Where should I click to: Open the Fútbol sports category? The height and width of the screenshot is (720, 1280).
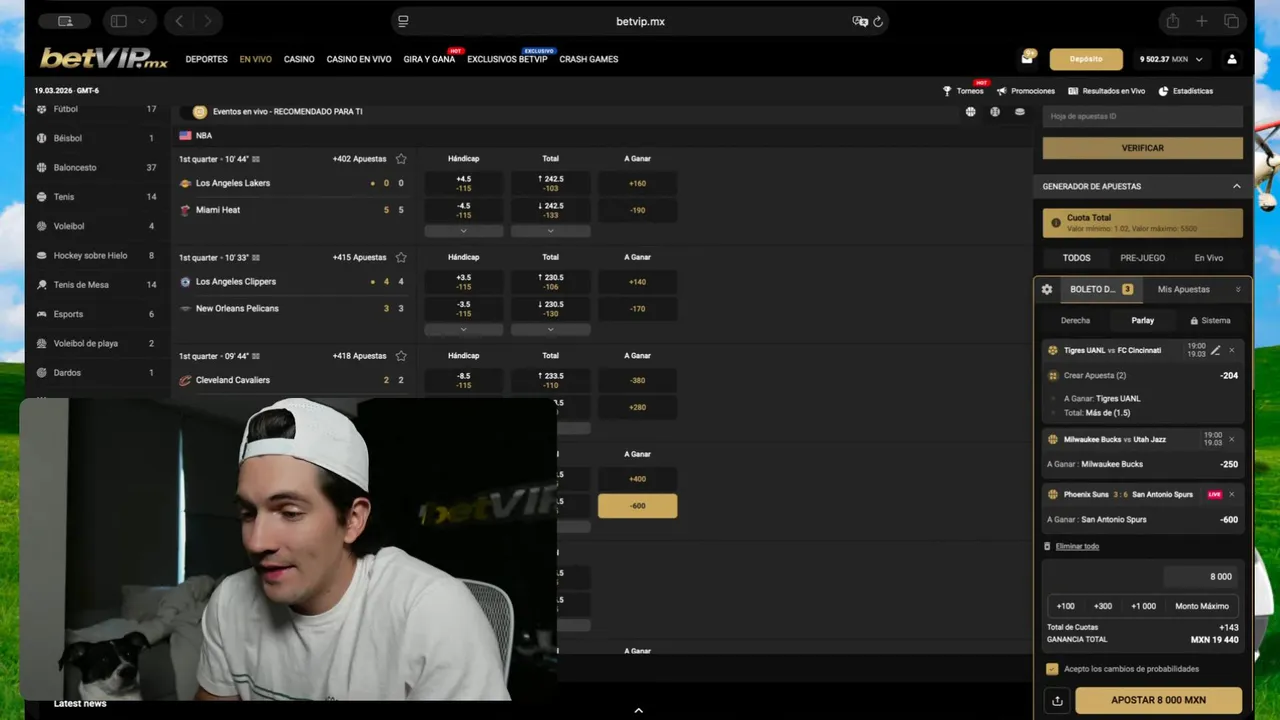(97, 108)
